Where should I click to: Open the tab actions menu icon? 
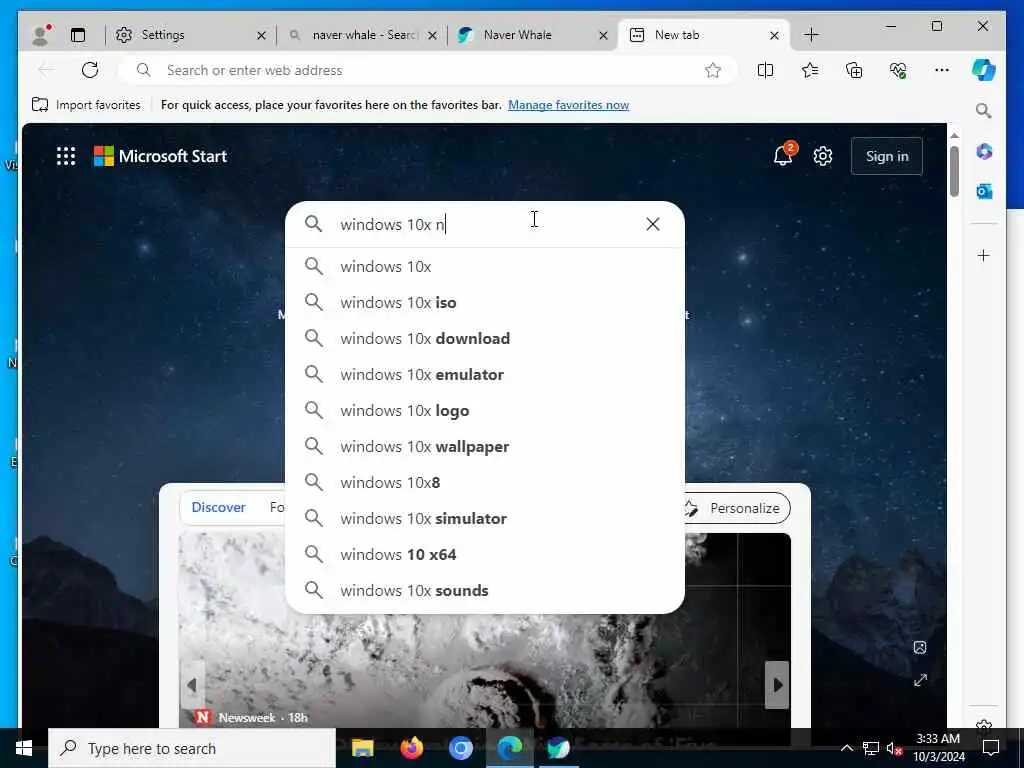78,35
